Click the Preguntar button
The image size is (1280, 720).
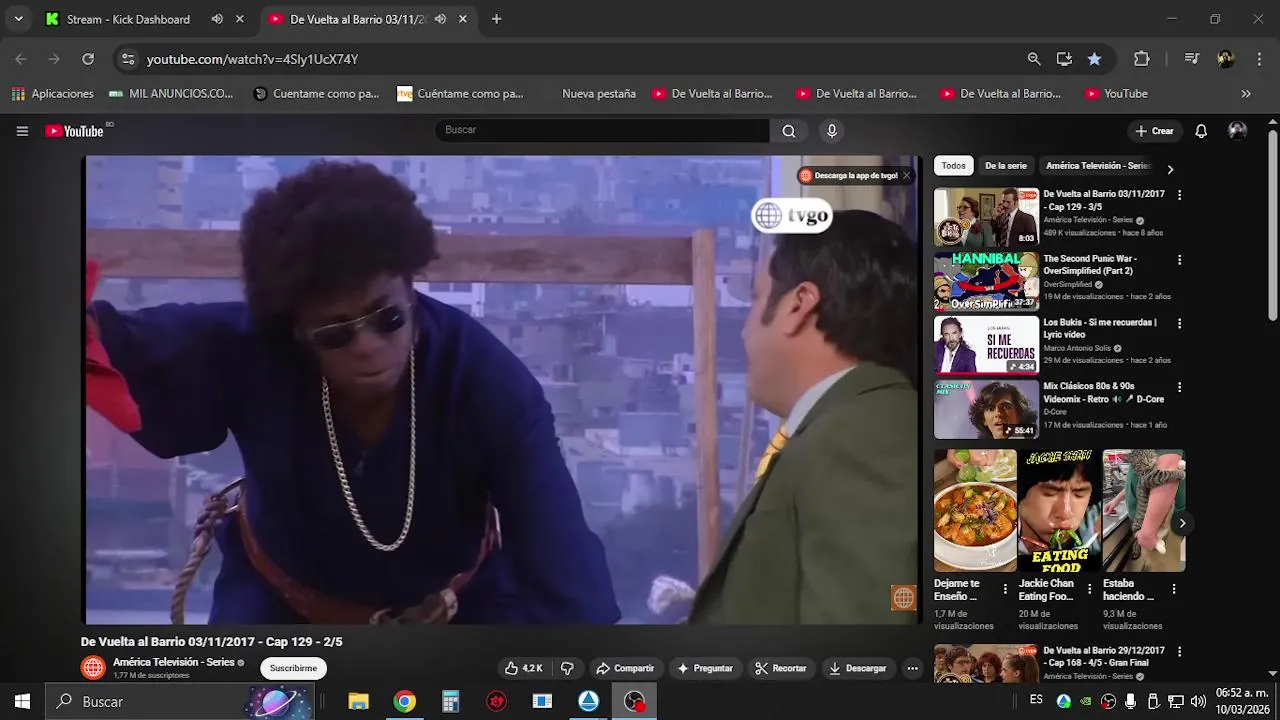[704, 668]
